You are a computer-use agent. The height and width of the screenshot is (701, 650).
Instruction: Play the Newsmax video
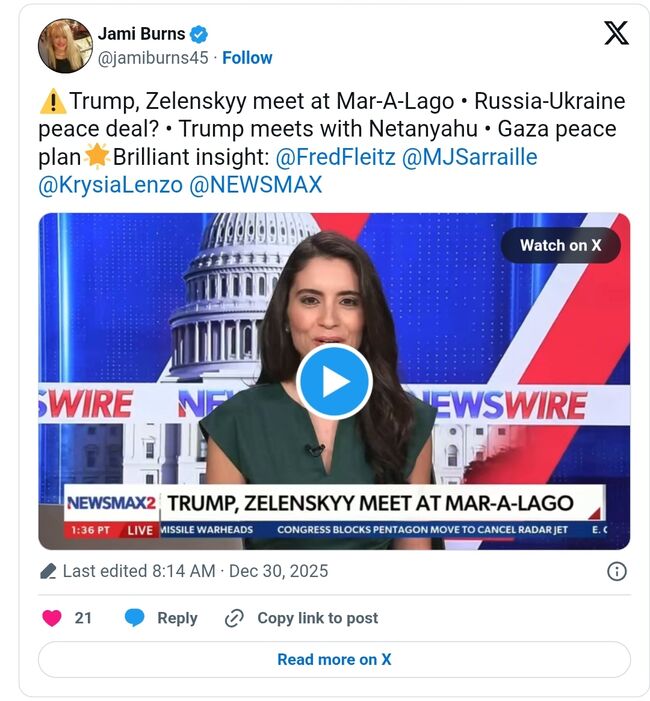click(x=334, y=381)
